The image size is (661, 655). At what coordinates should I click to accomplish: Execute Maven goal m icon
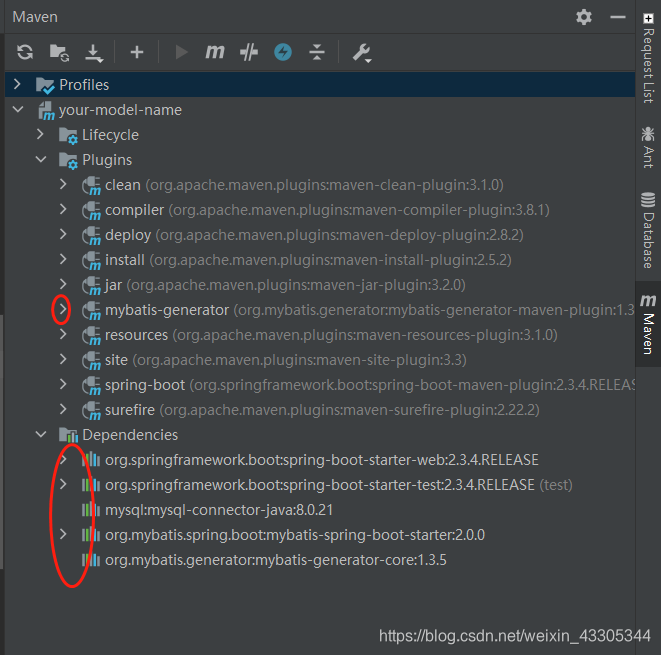pyautogui.click(x=215, y=52)
